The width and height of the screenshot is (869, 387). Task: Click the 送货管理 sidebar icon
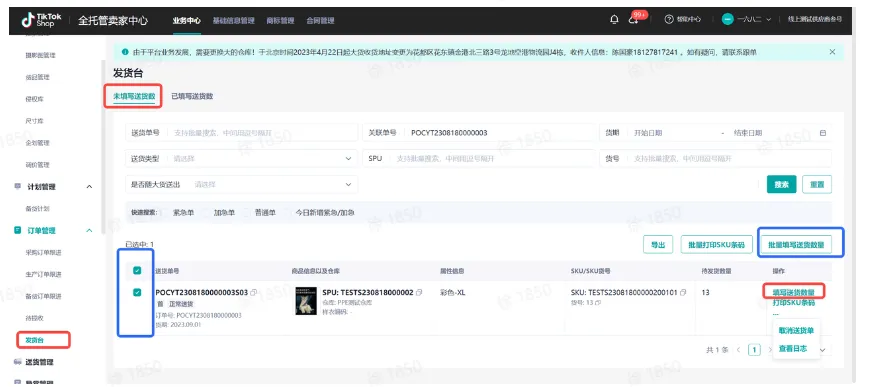(18, 362)
